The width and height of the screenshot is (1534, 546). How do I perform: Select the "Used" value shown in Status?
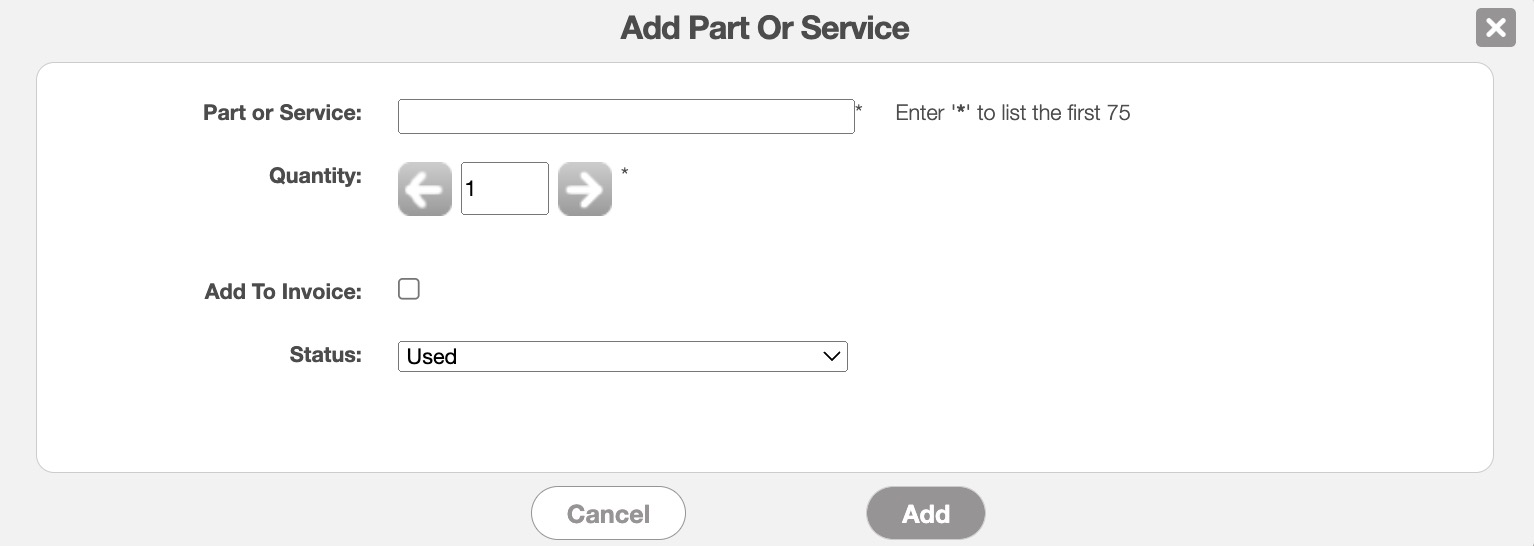pyautogui.click(x=432, y=357)
